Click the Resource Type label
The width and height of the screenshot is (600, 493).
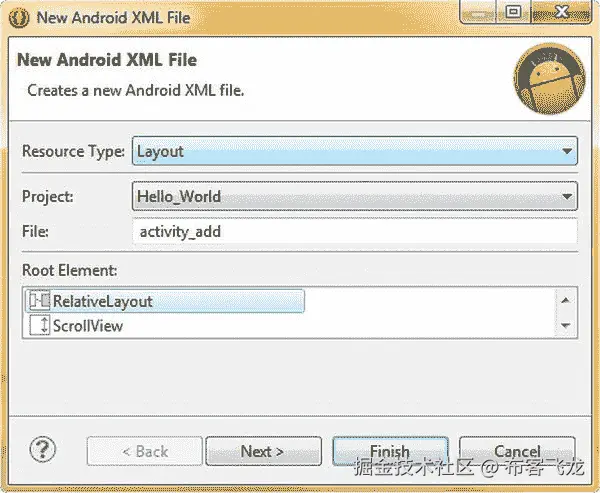click(73, 151)
